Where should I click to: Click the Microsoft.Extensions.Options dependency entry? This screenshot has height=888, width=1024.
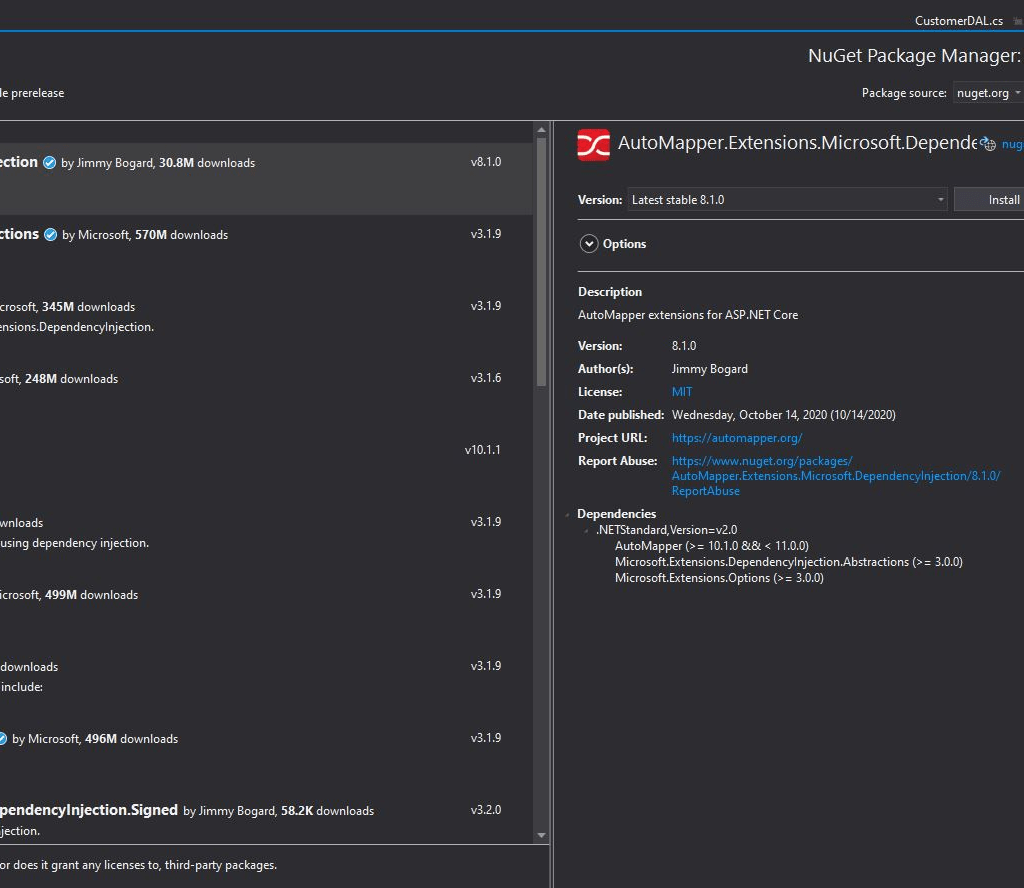[x=719, y=578]
